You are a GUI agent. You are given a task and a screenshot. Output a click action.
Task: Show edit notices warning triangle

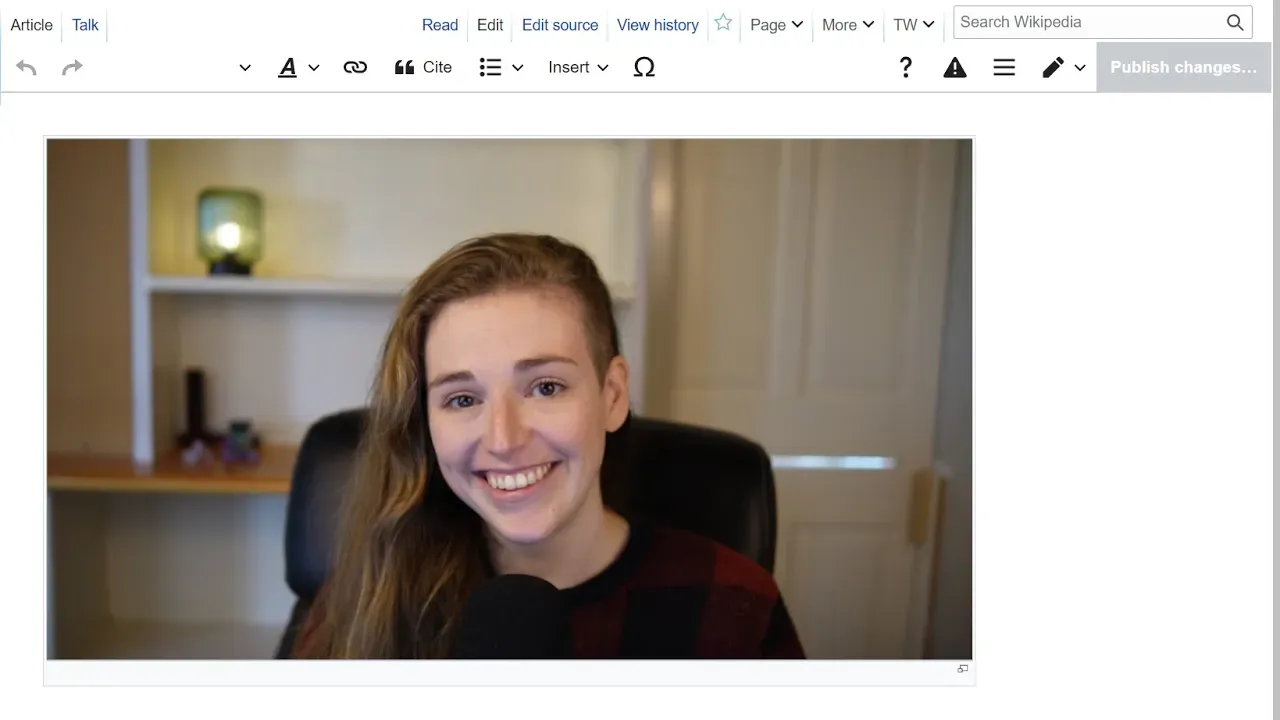coord(955,67)
